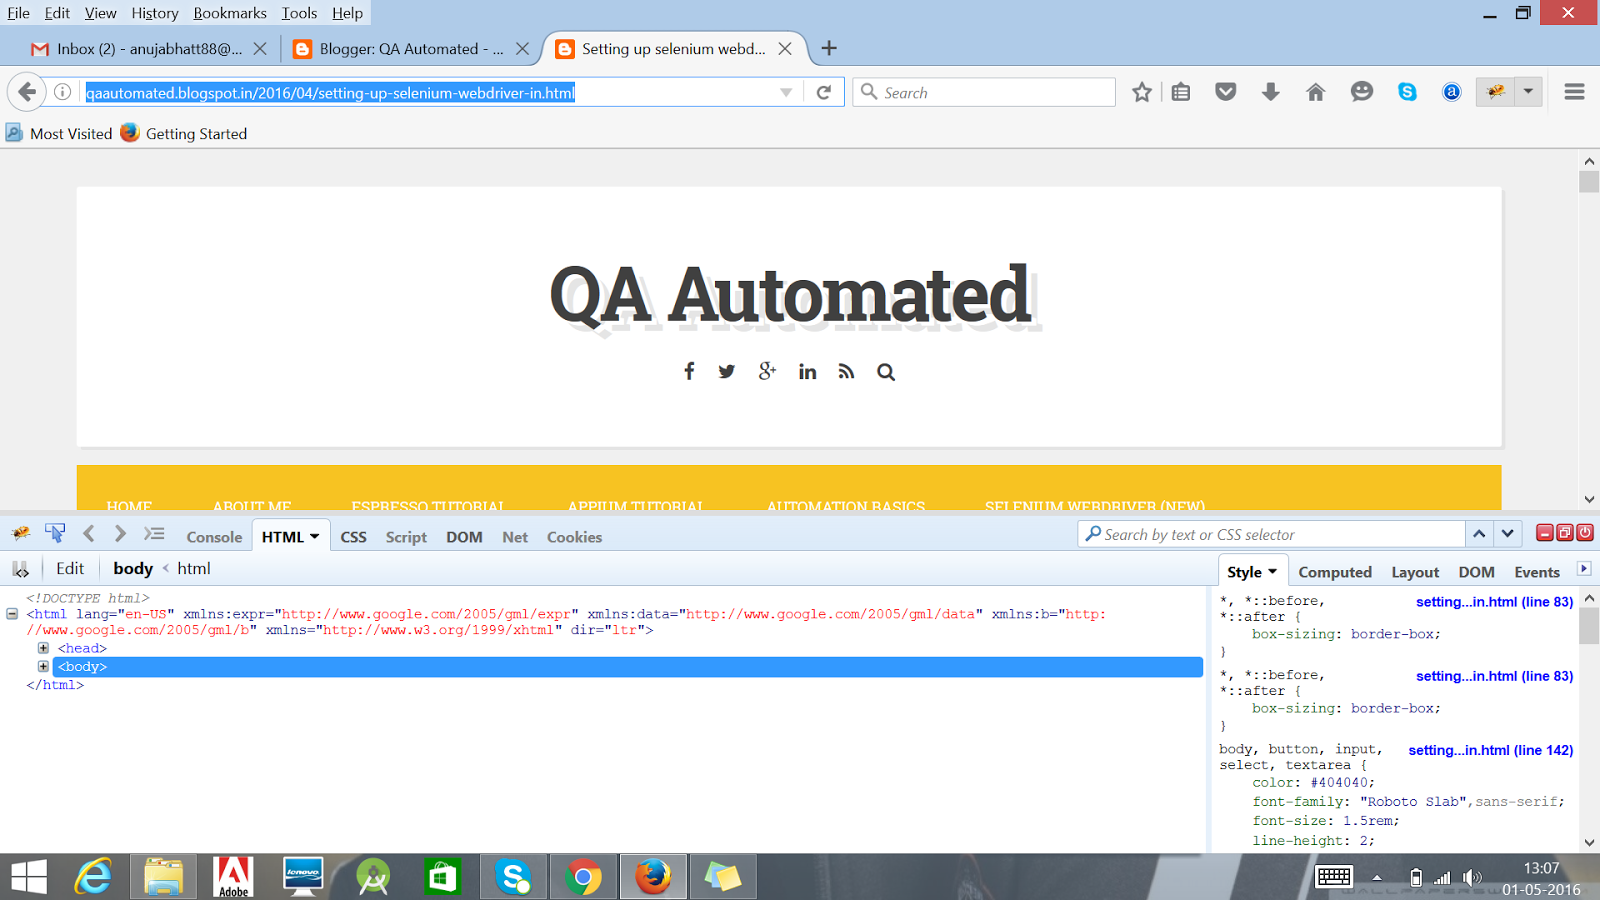Open the HTML panel tab options dropdown
Screen dimensions: 1600x900
[x=314, y=536]
